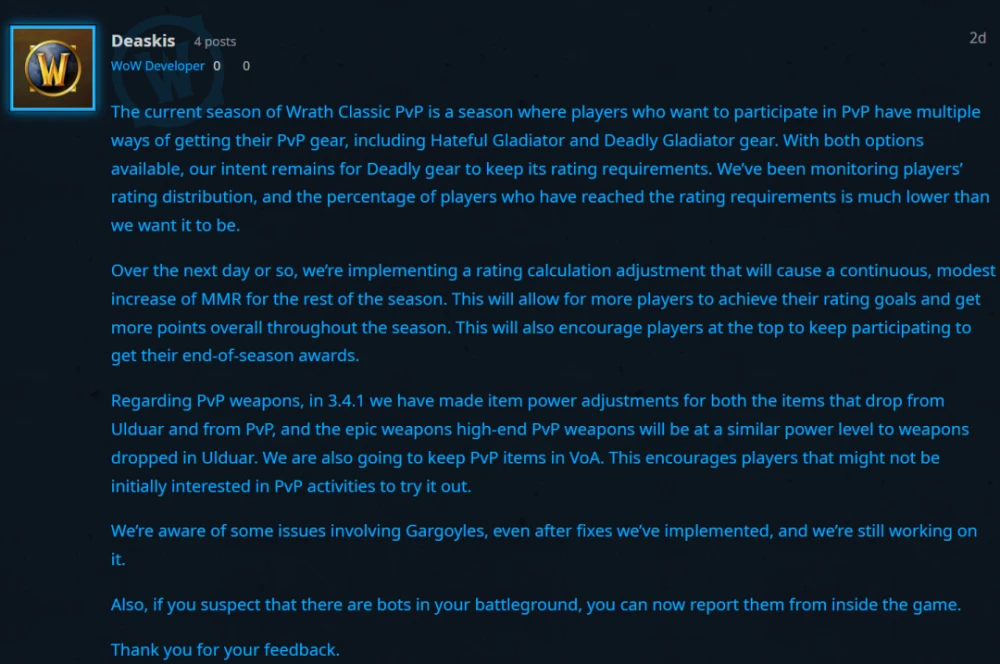Screen dimensions: 1000x664
Task: Click the word 'VoA' in the third paragraph
Action: 584,458
